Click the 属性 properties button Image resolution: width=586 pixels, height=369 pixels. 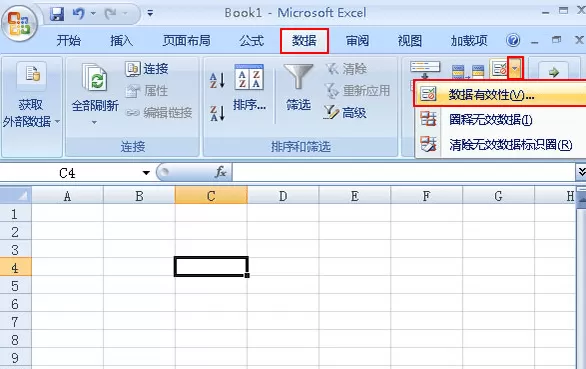pos(147,90)
